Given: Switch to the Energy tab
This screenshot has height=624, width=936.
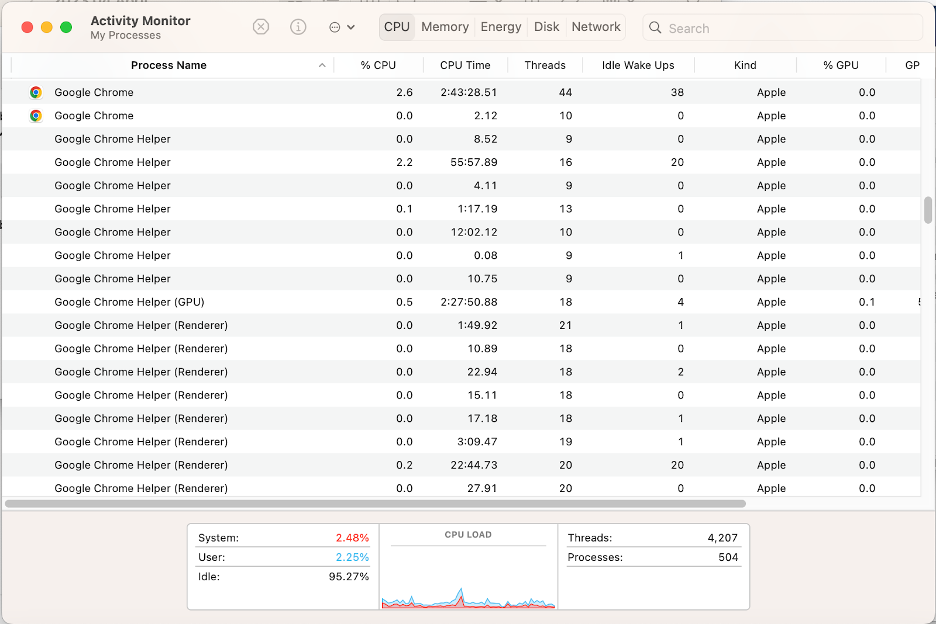Looking at the screenshot, I should pyautogui.click(x=501, y=27).
